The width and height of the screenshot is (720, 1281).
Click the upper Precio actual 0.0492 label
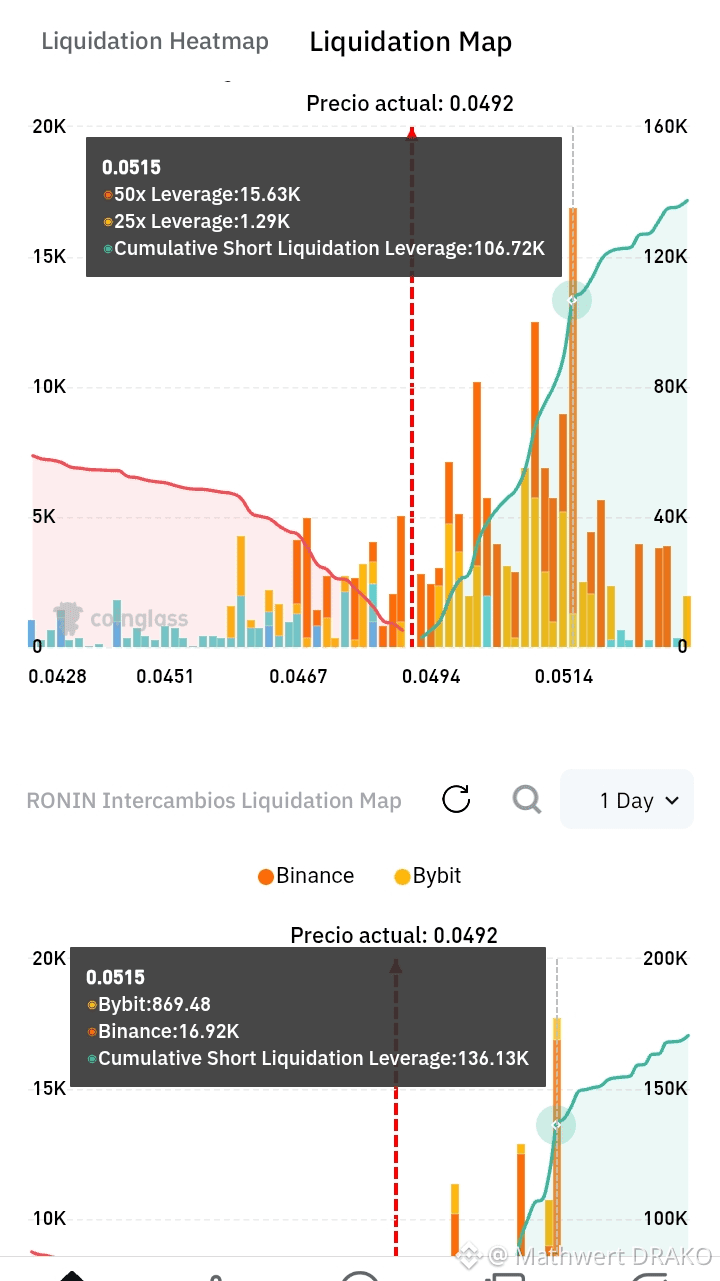410,103
